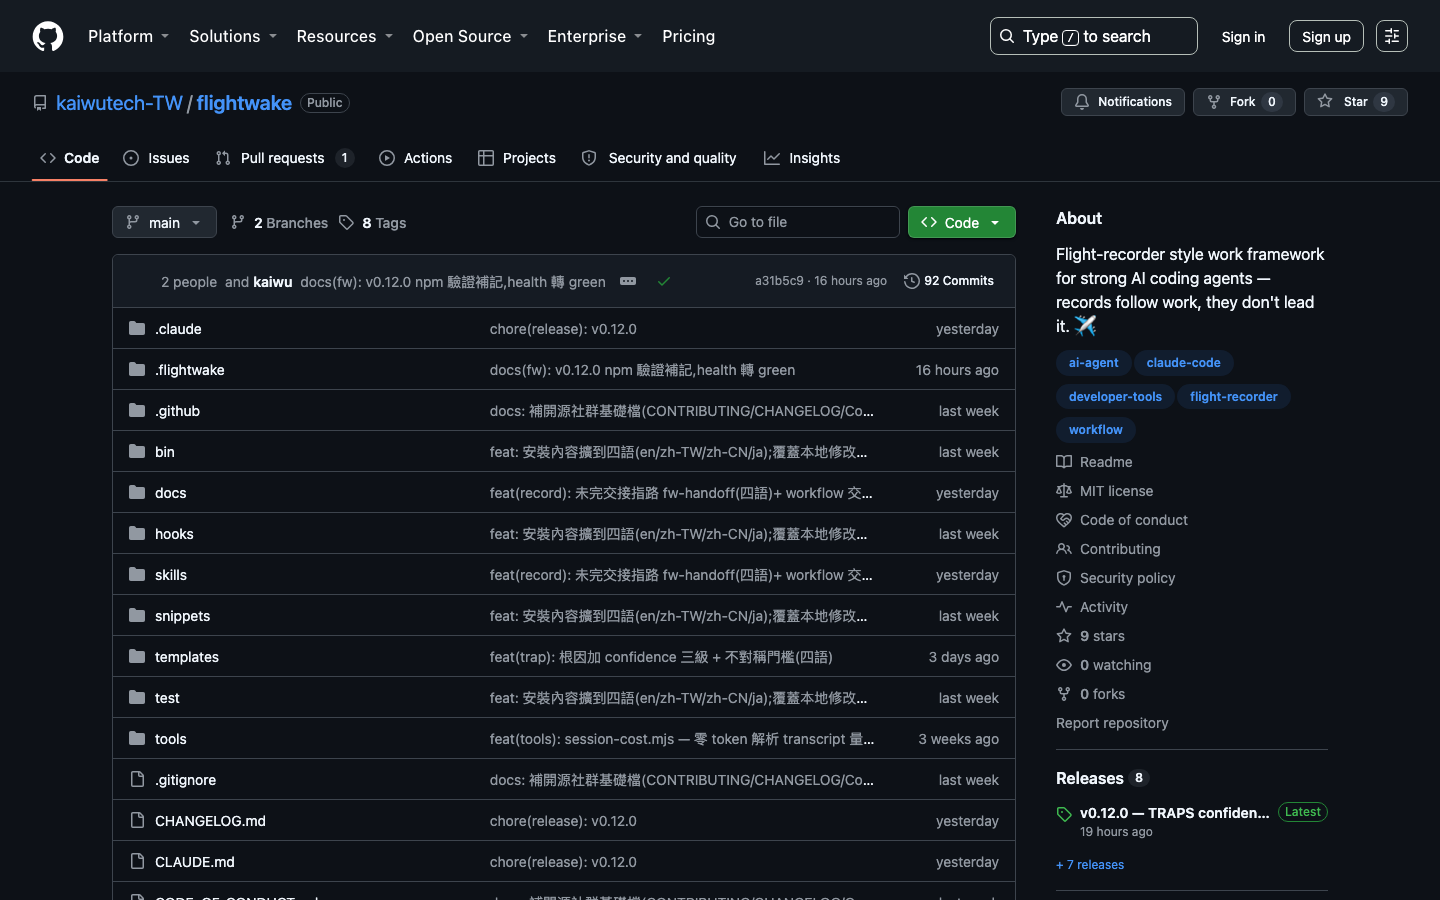Switch to the Issues tab

click(x=156, y=158)
